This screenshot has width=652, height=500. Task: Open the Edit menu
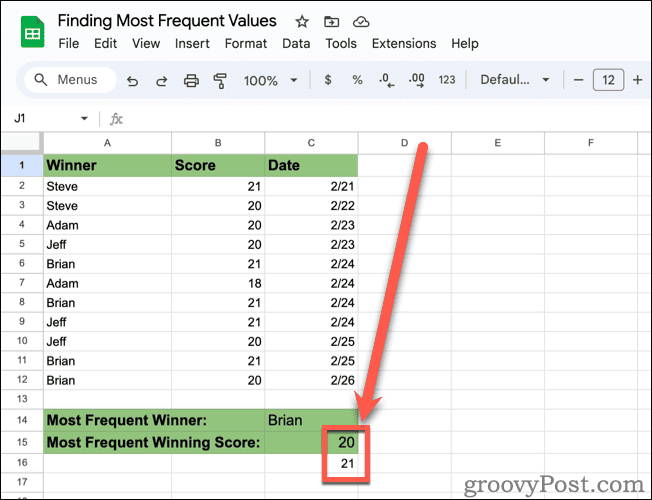(105, 43)
